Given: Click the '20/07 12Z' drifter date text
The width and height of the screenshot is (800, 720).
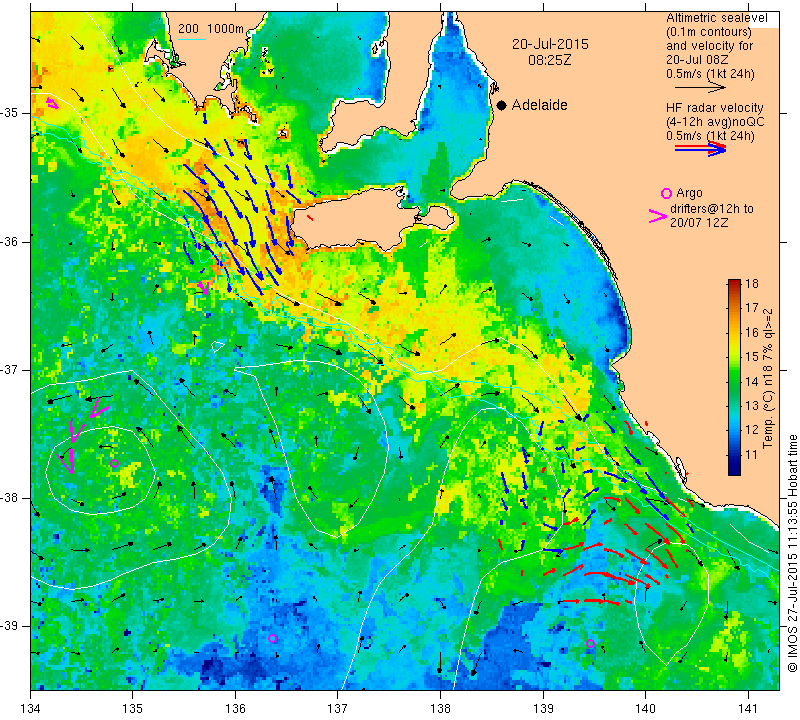Looking at the screenshot, I should [699, 223].
